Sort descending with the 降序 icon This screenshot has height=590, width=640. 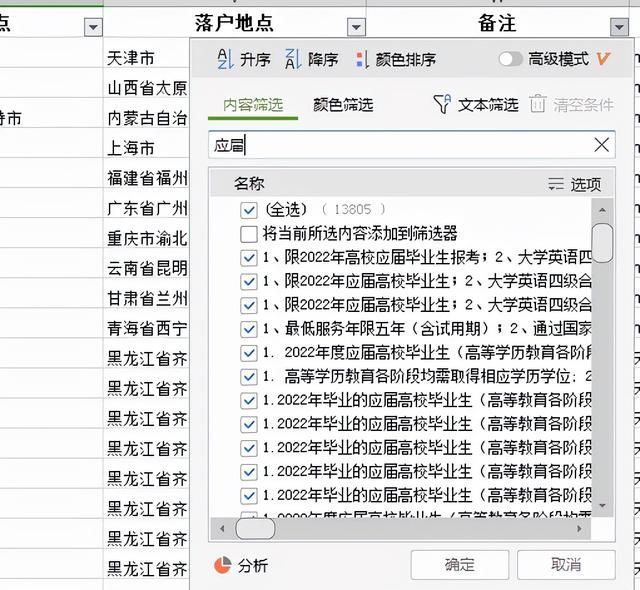[293, 60]
